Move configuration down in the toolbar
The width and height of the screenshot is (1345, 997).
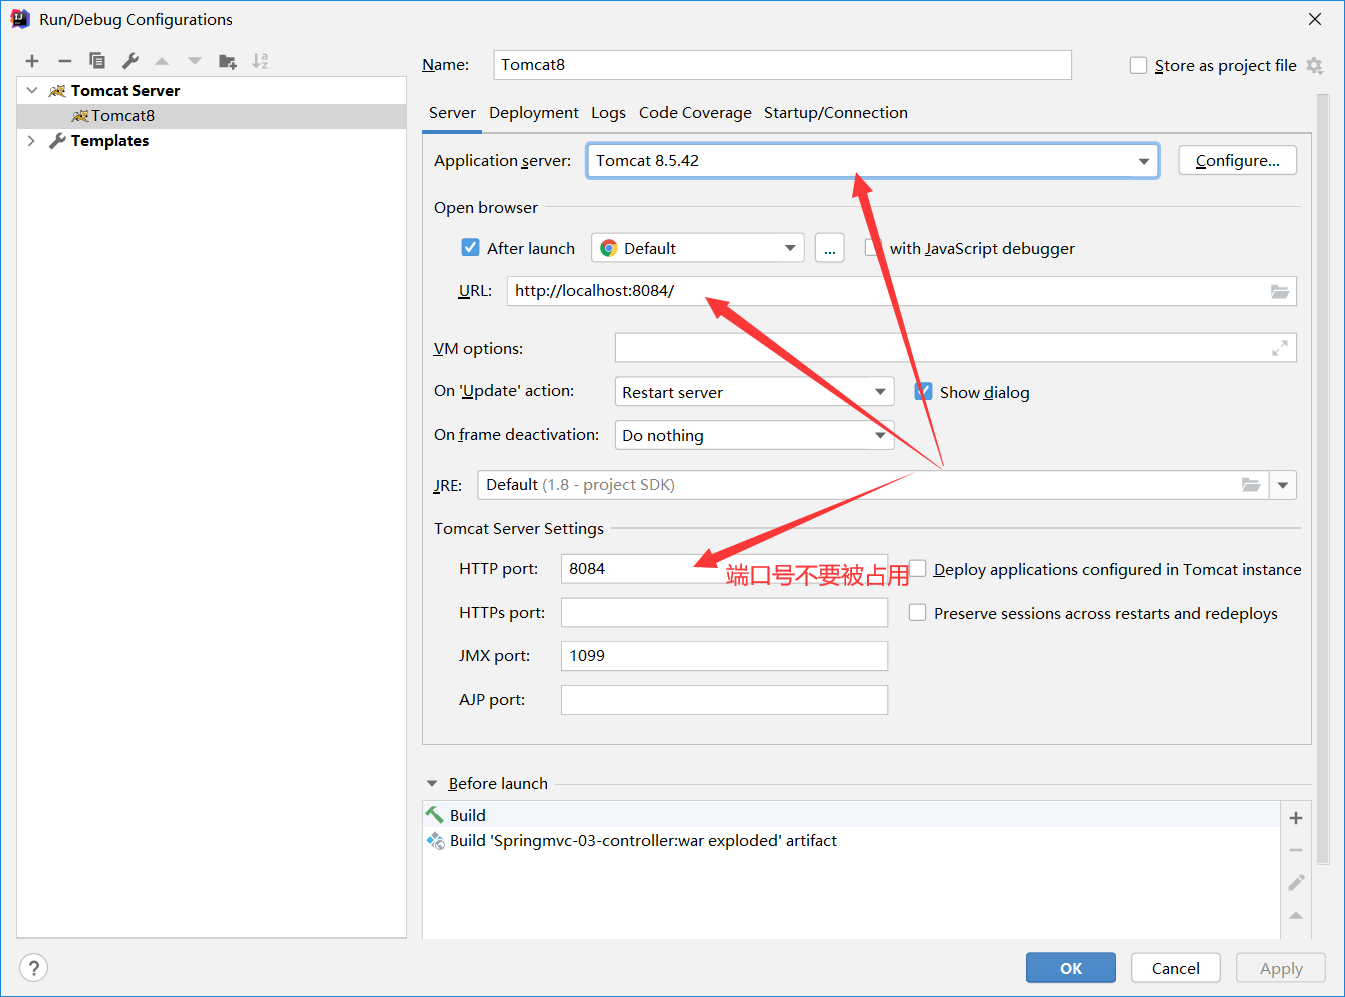[x=195, y=61]
